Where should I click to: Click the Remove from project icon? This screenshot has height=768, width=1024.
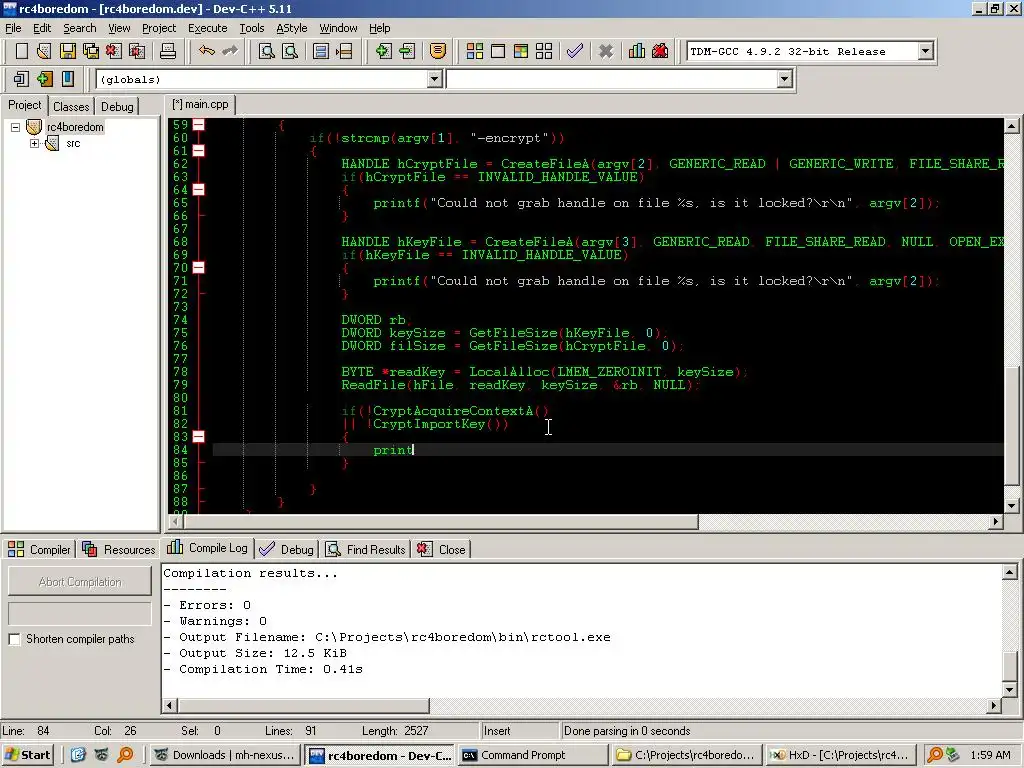coord(407,51)
